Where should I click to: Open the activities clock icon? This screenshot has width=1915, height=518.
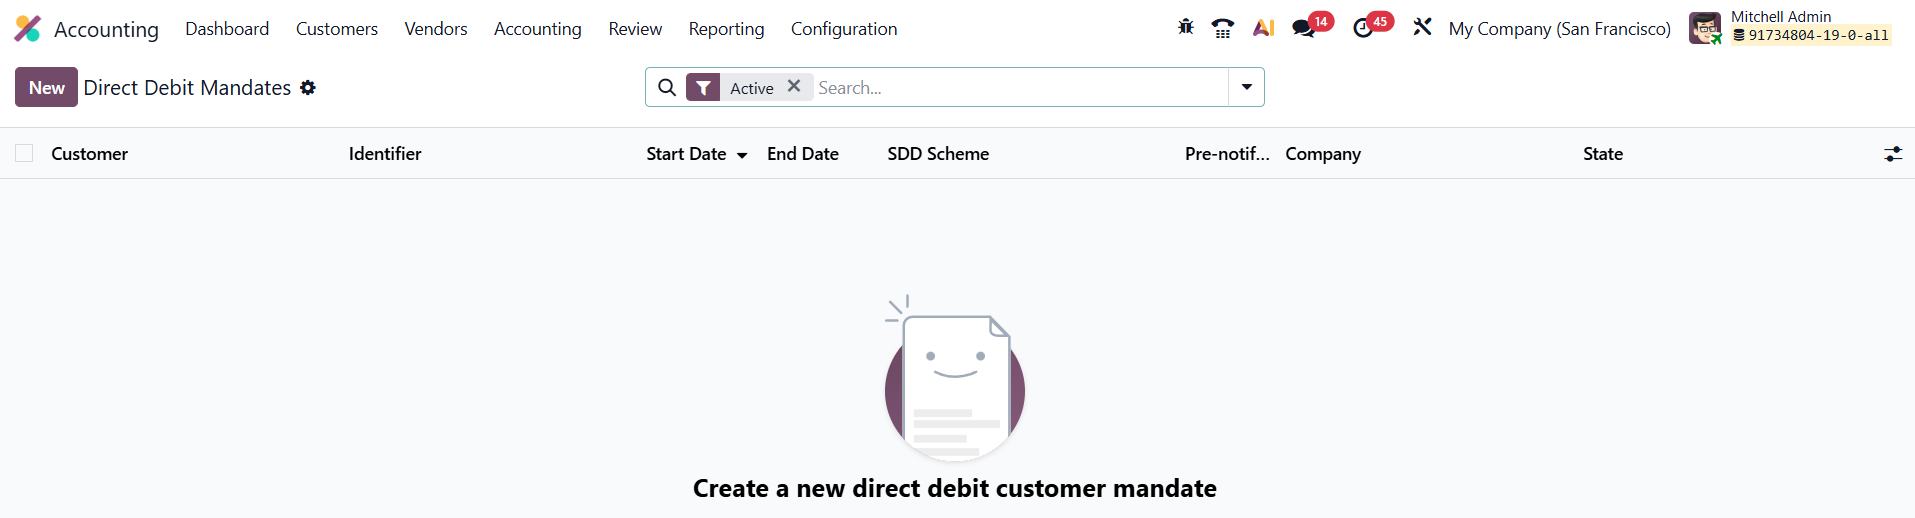(1363, 28)
